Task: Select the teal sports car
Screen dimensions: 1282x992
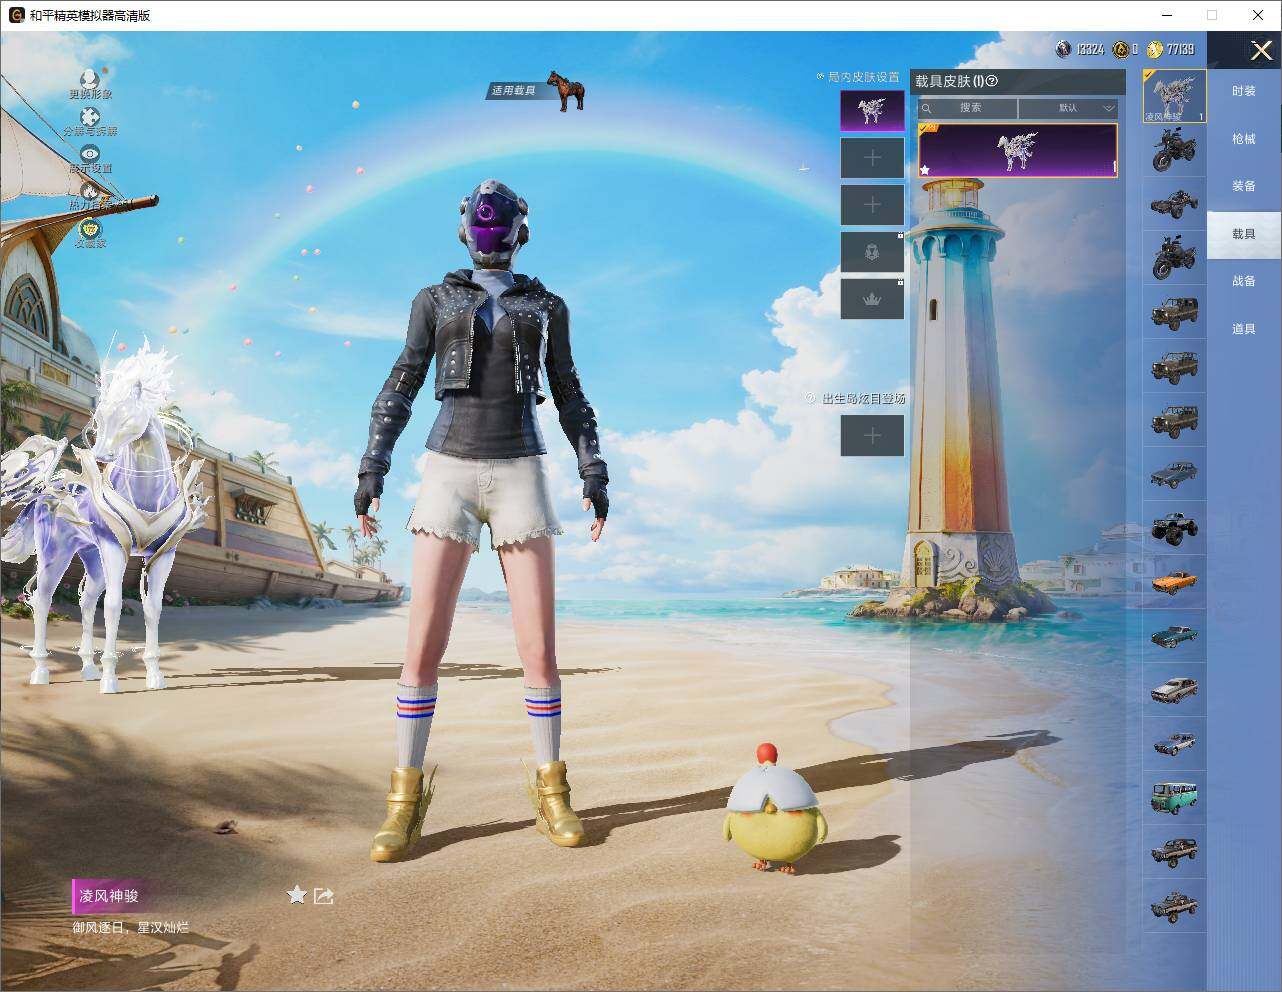Action: point(1175,635)
